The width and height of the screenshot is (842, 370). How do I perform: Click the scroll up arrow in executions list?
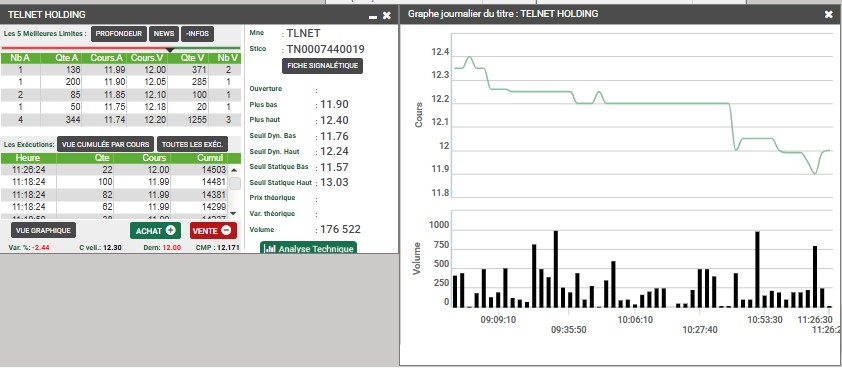point(234,170)
